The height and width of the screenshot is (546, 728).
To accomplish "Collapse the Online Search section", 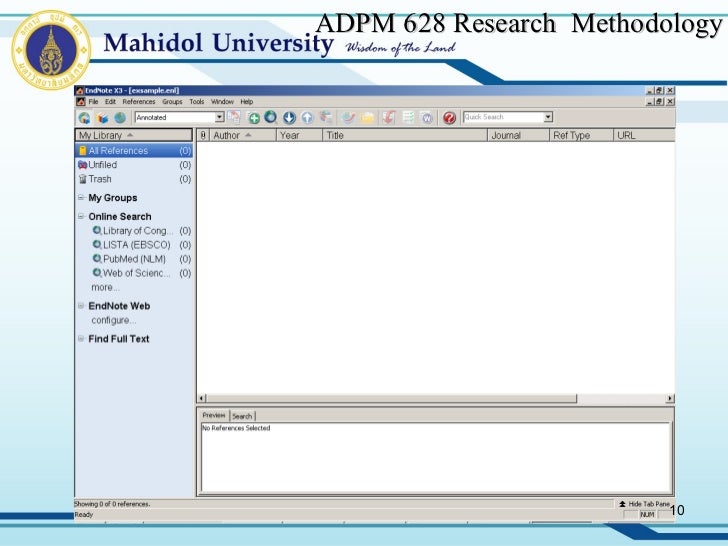I will pos(81,216).
